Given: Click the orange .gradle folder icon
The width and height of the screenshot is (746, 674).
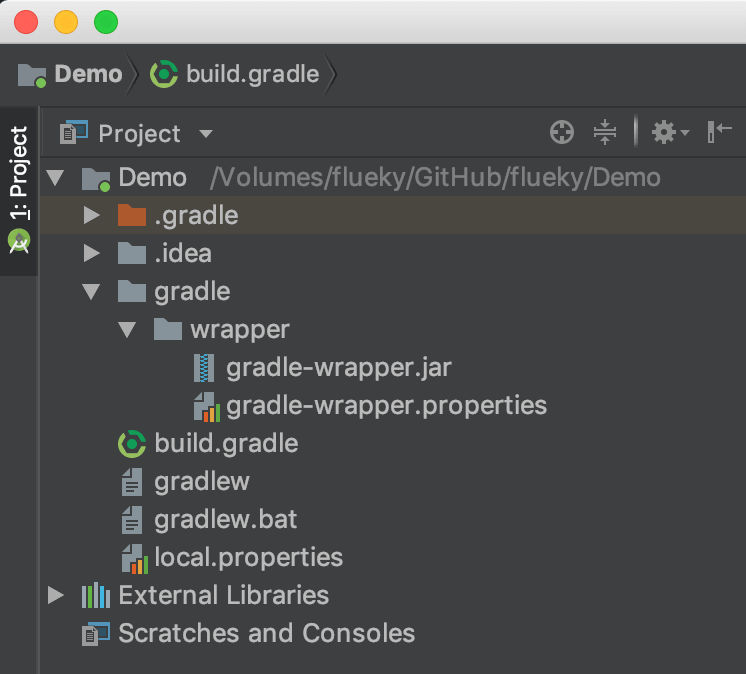Looking at the screenshot, I should pyautogui.click(x=132, y=215).
